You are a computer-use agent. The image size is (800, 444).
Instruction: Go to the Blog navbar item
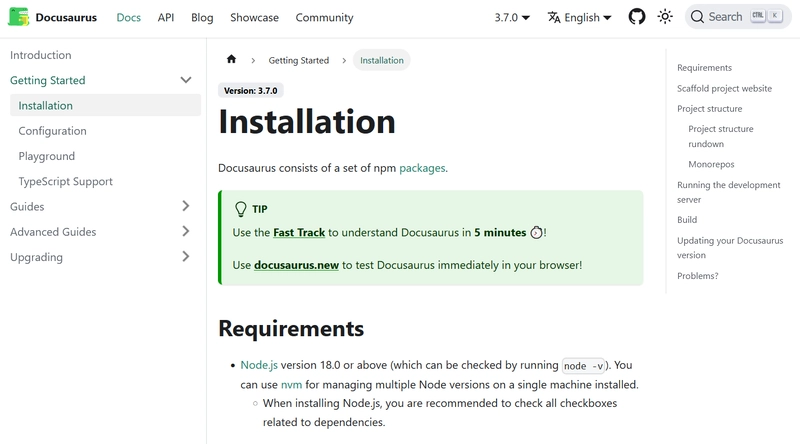pos(202,17)
